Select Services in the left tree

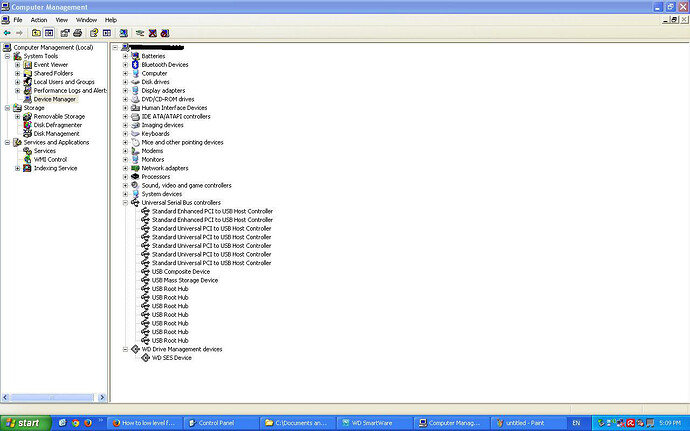(x=44, y=151)
